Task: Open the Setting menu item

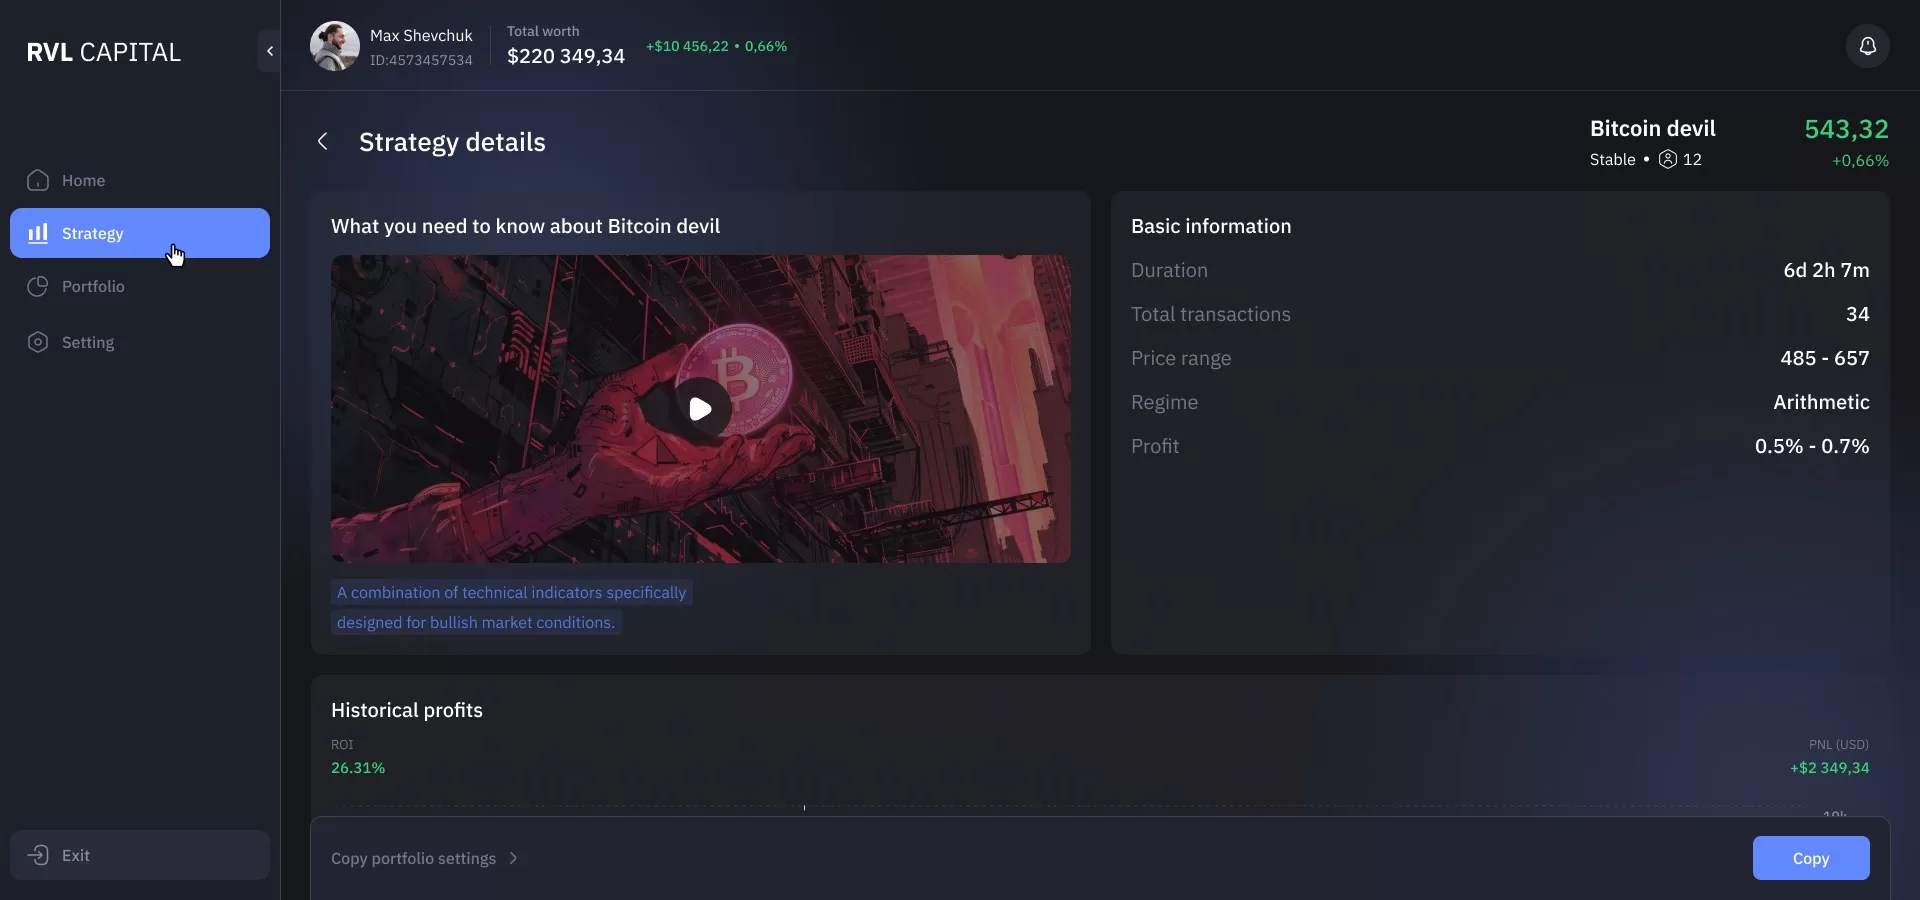Action: point(88,342)
